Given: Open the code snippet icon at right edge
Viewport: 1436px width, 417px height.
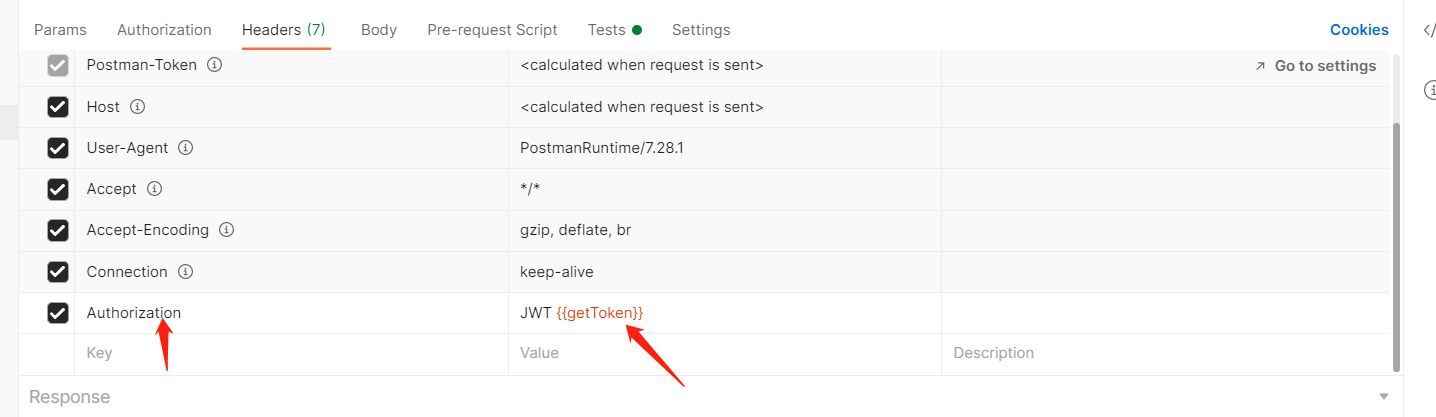Looking at the screenshot, I should click(1429, 30).
